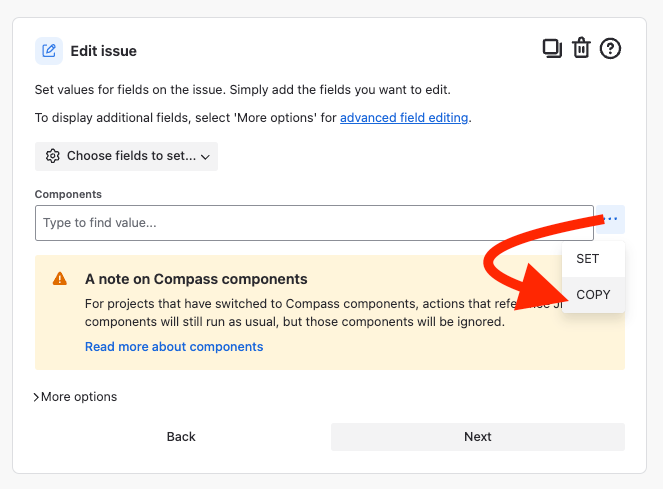Focus the Components value input field

[x=314, y=223]
